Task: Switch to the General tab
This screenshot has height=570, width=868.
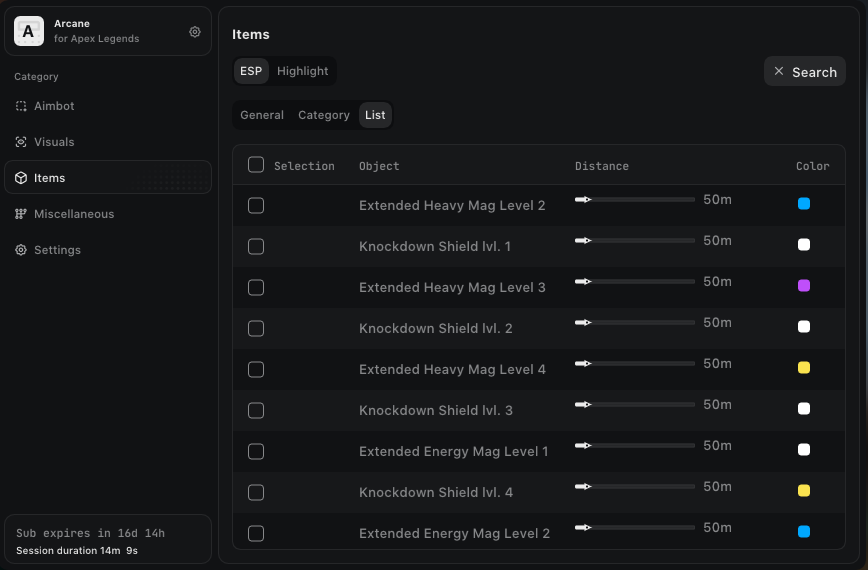Action: click(x=262, y=115)
